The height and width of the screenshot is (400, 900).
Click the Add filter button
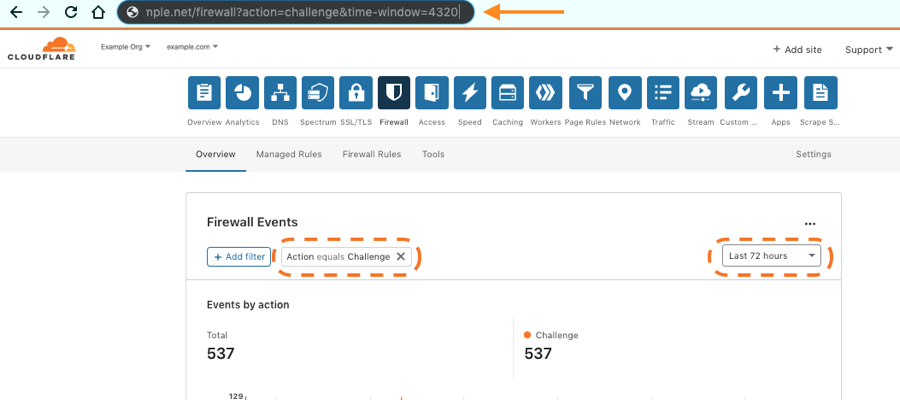(239, 257)
